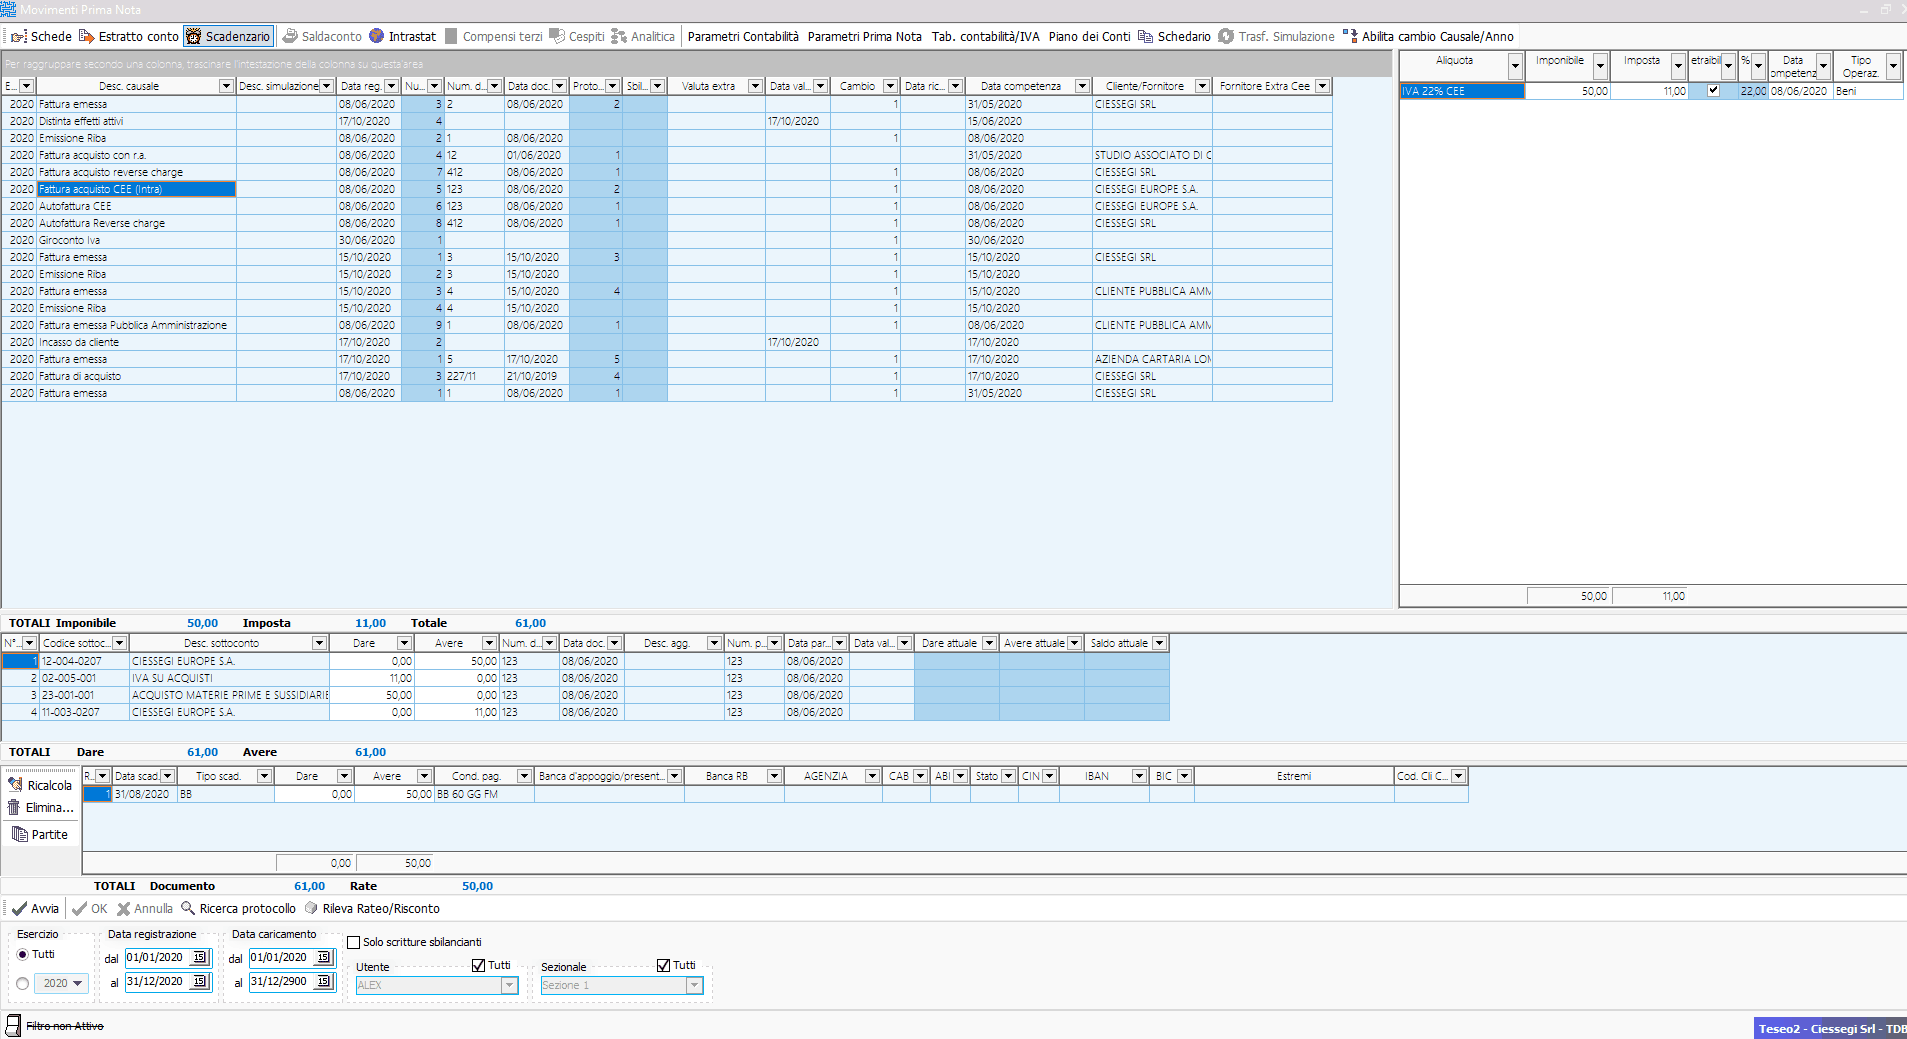Image resolution: width=1907 pixels, height=1039 pixels.
Task: Select the IVA SU ACQUISTI row
Action: [x=585, y=678]
